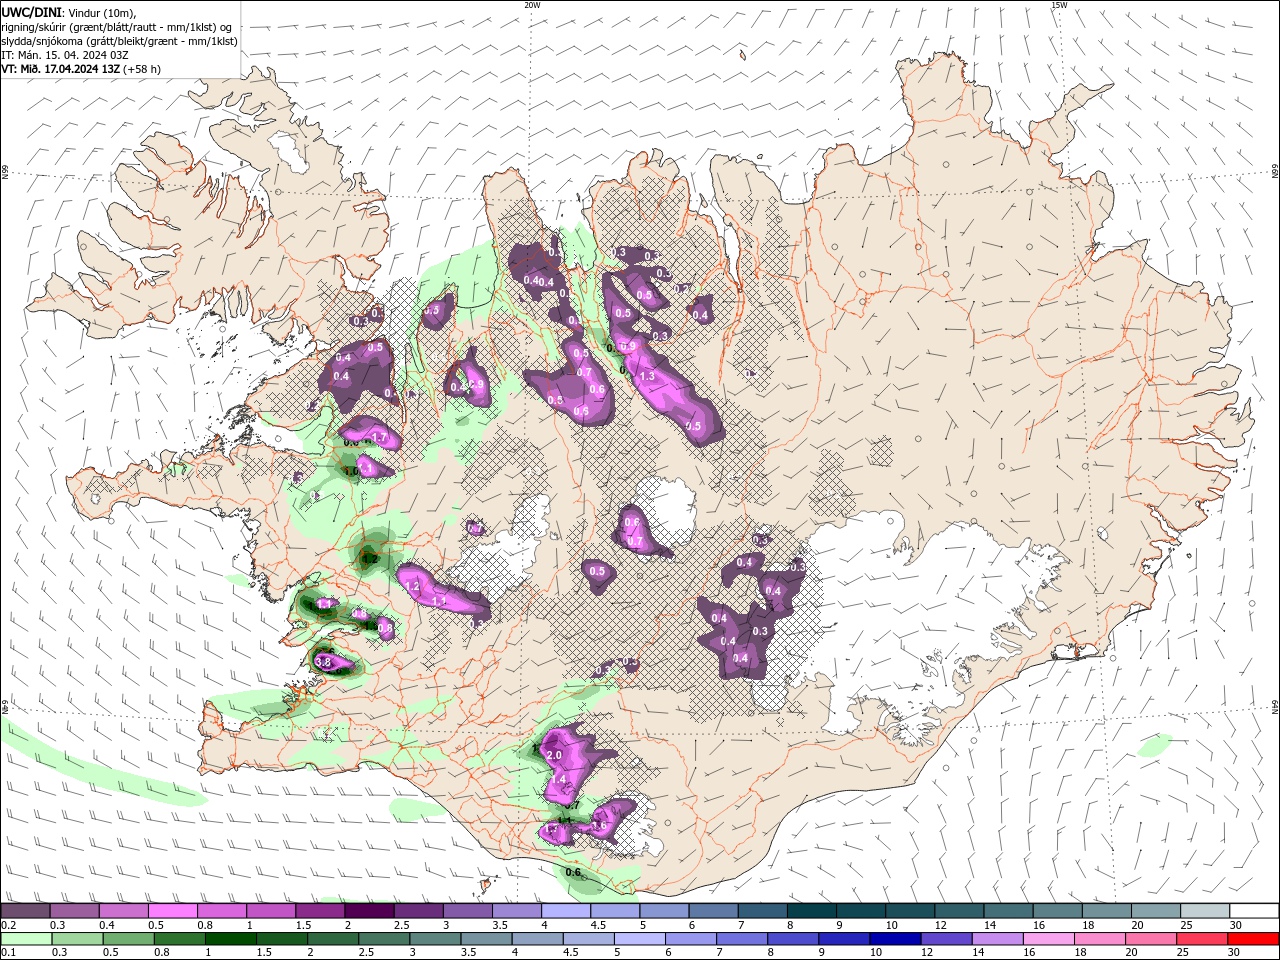Image resolution: width=1280 pixels, height=960 pixels.
Task: Click the 'VT: Mið. 17.04.2024 13Z' valid time
Action: (60, 69)
